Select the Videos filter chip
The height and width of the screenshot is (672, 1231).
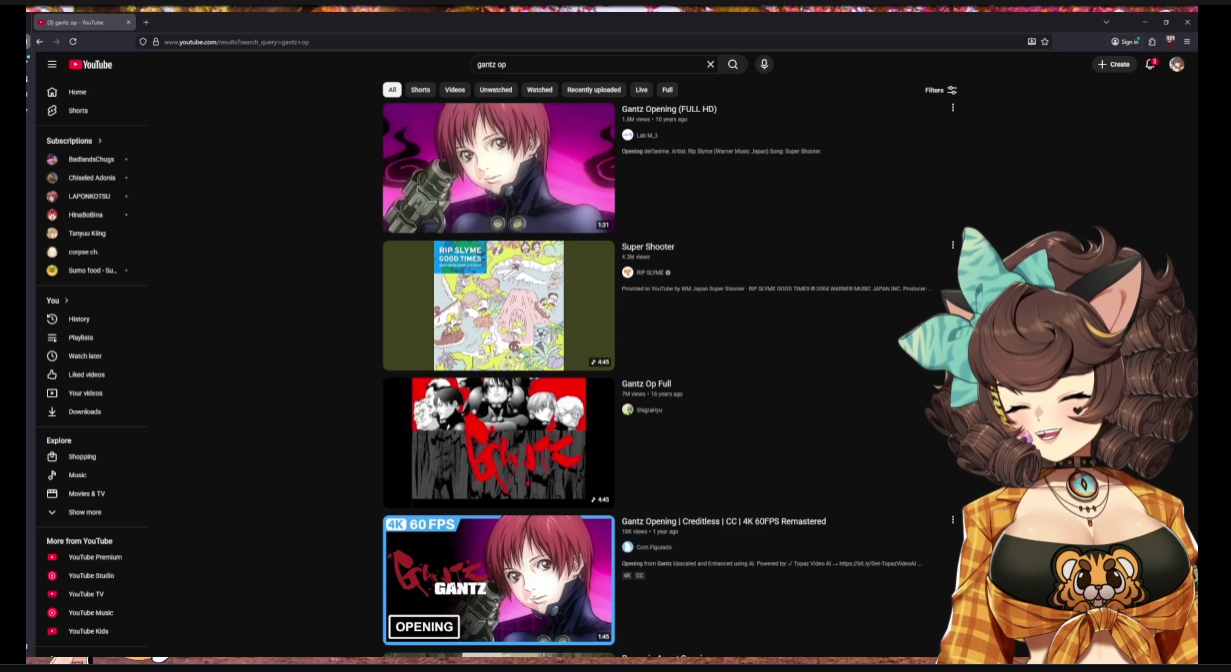(455, 90)
